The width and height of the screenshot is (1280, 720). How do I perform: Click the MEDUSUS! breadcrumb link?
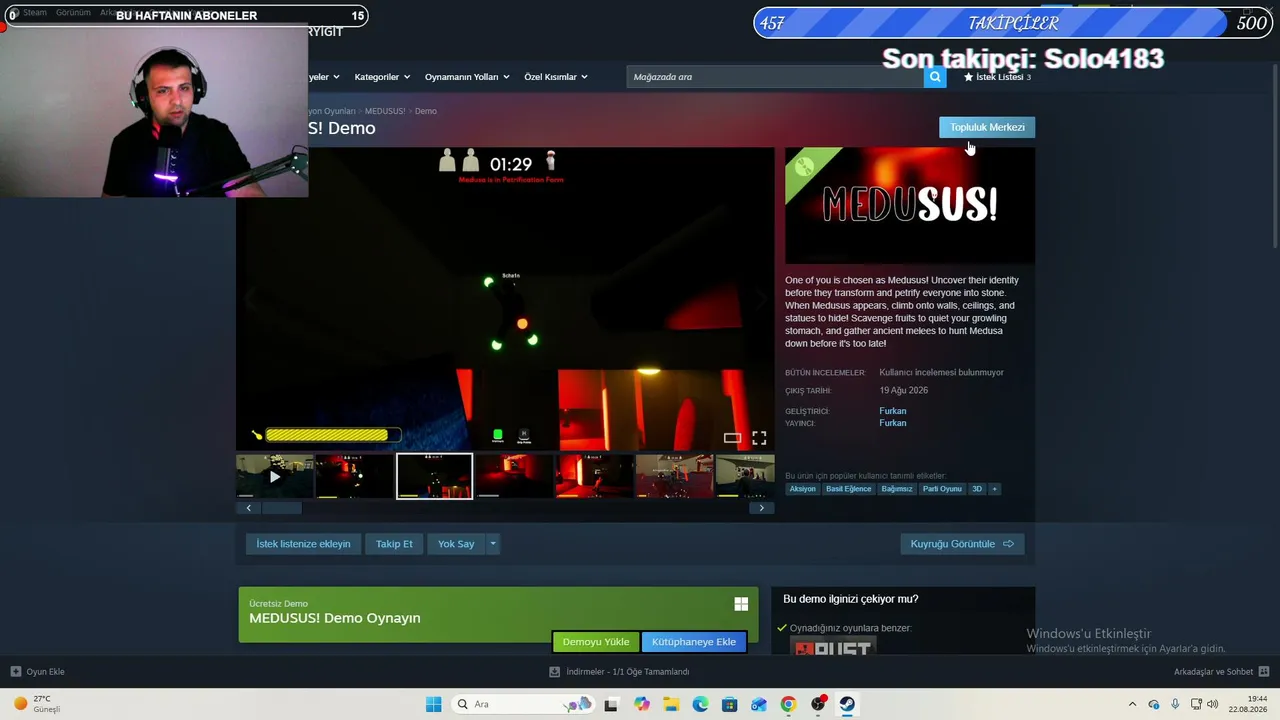[385, 111]
